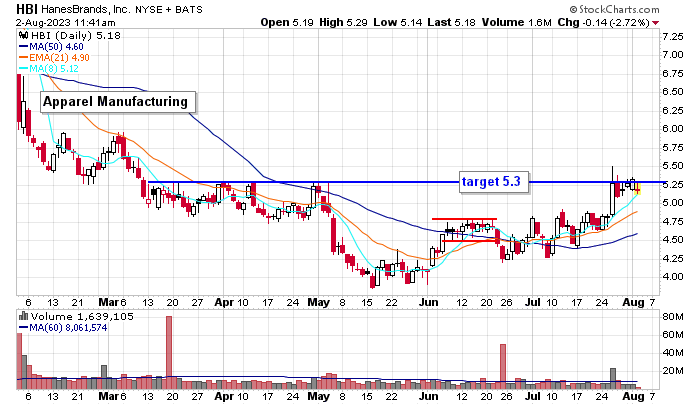Click the 20M volume axis label
The height and width of the screenshot is (405, 700).
coord(673,371)
